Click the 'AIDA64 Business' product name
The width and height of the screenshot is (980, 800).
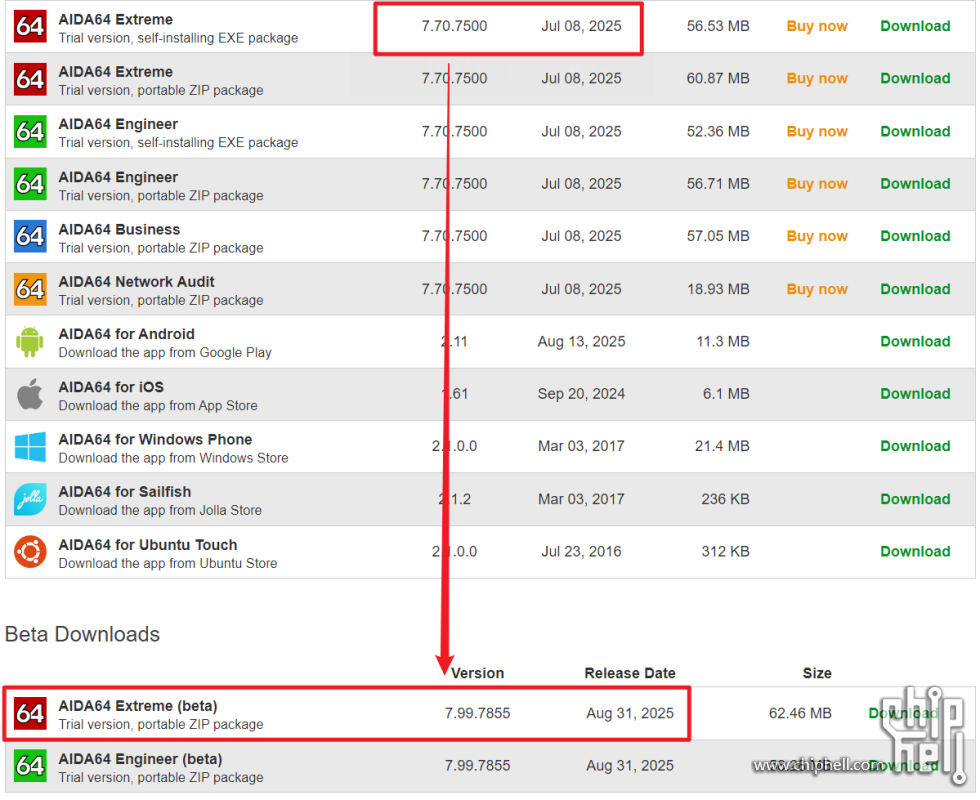[119, 229]
